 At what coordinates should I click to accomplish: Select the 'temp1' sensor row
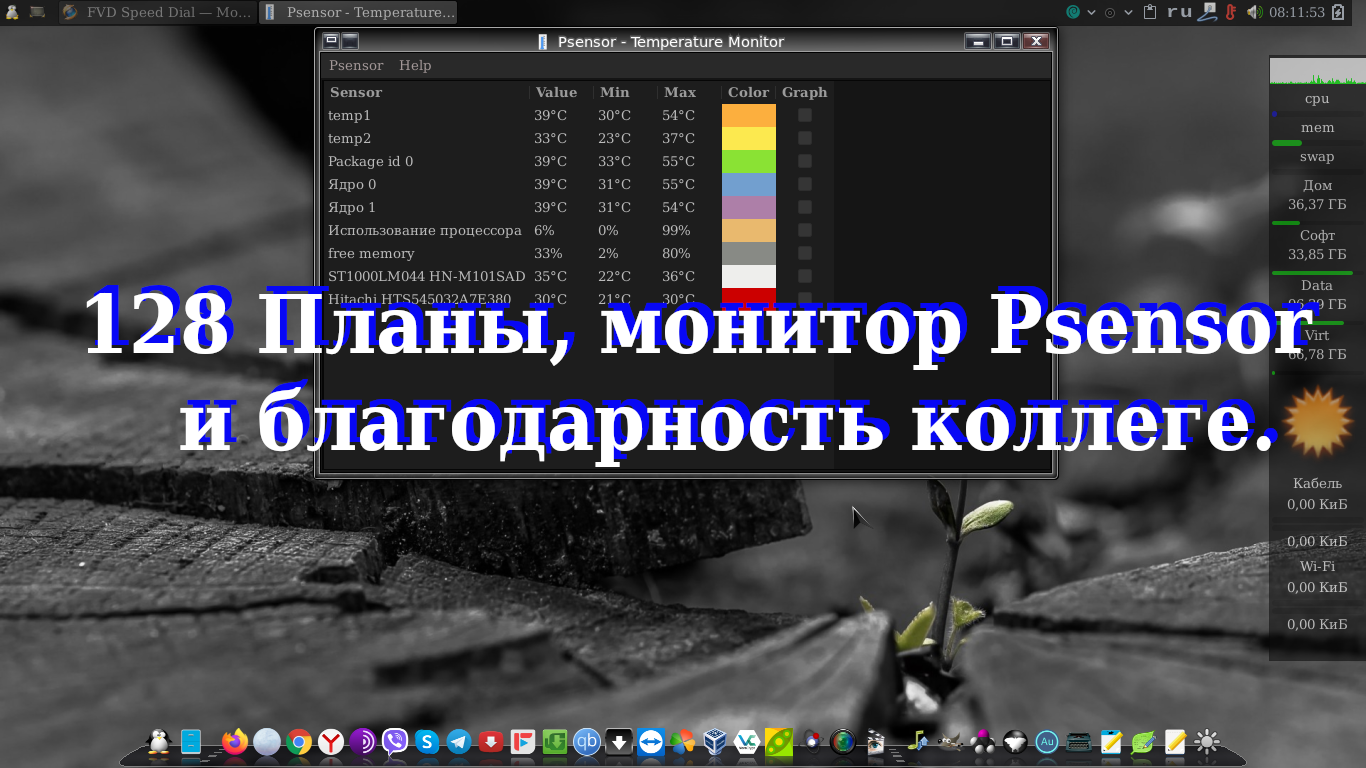tap(579, 115)
